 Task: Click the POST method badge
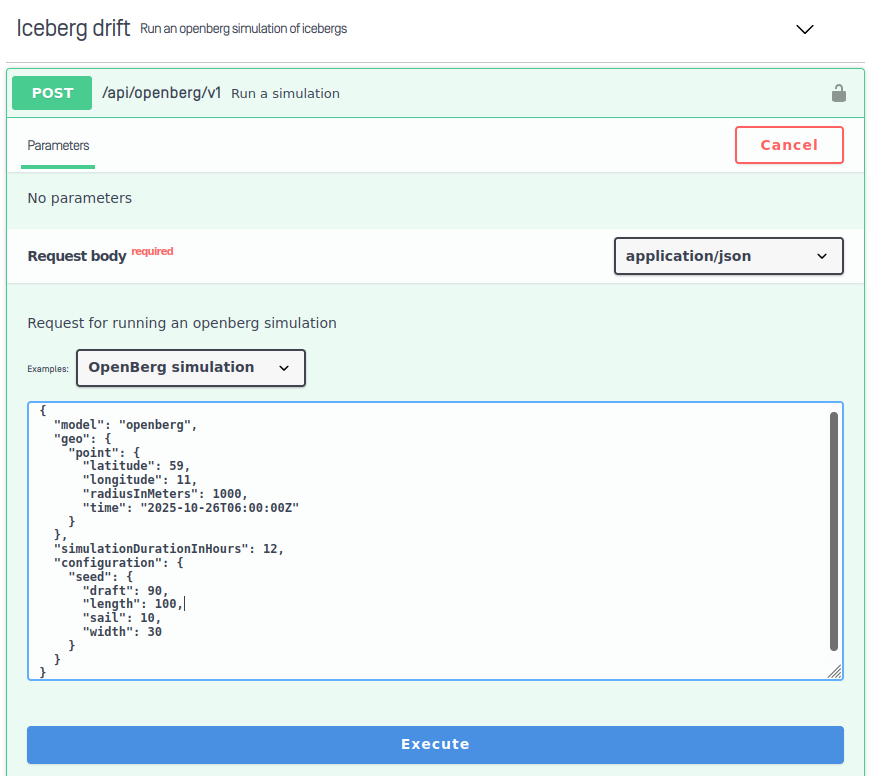[x=51, y=93]
